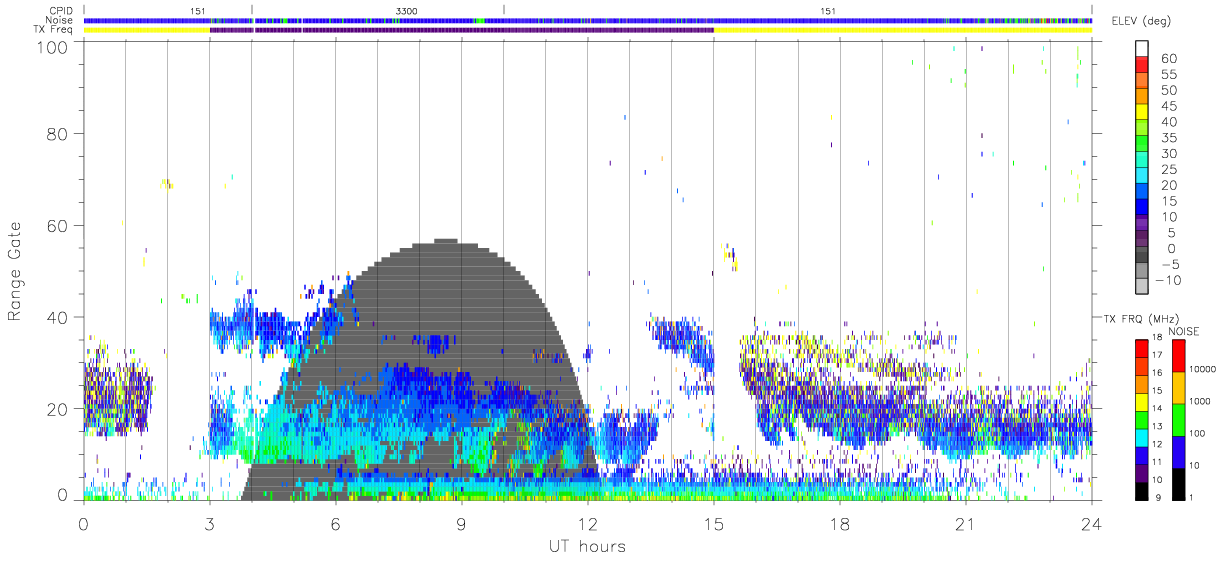
Task: Click the '11' label on TX FRQ scale
Action: 1155,463
